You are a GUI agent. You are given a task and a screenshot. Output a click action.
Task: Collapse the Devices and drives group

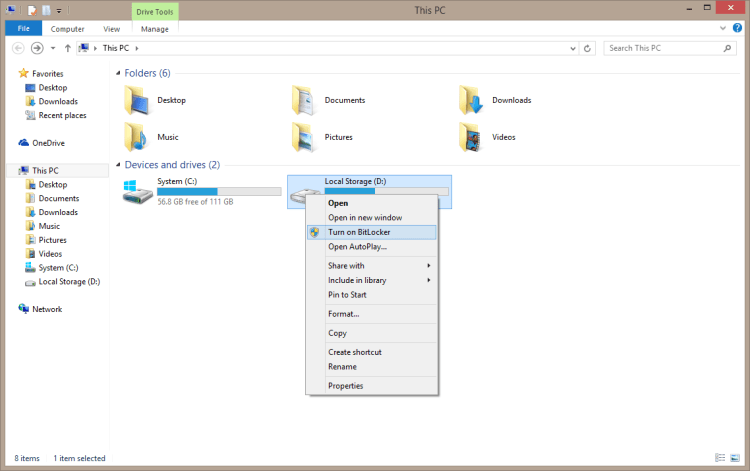point(118,165)
